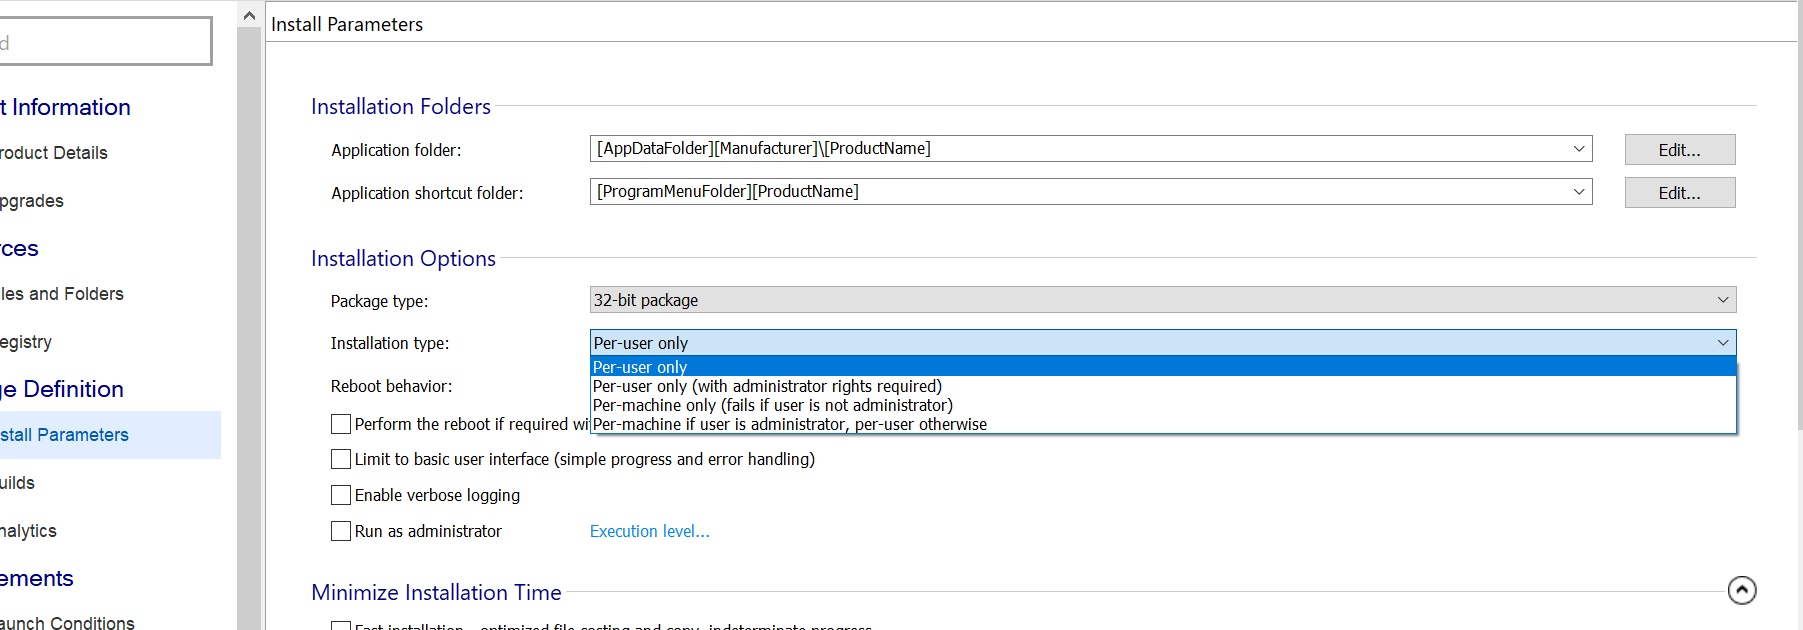The height and width of the screenshot is (630, 1803).
Task: Select Per-user only (with administrator rights required)
Action: pos(767,386)
